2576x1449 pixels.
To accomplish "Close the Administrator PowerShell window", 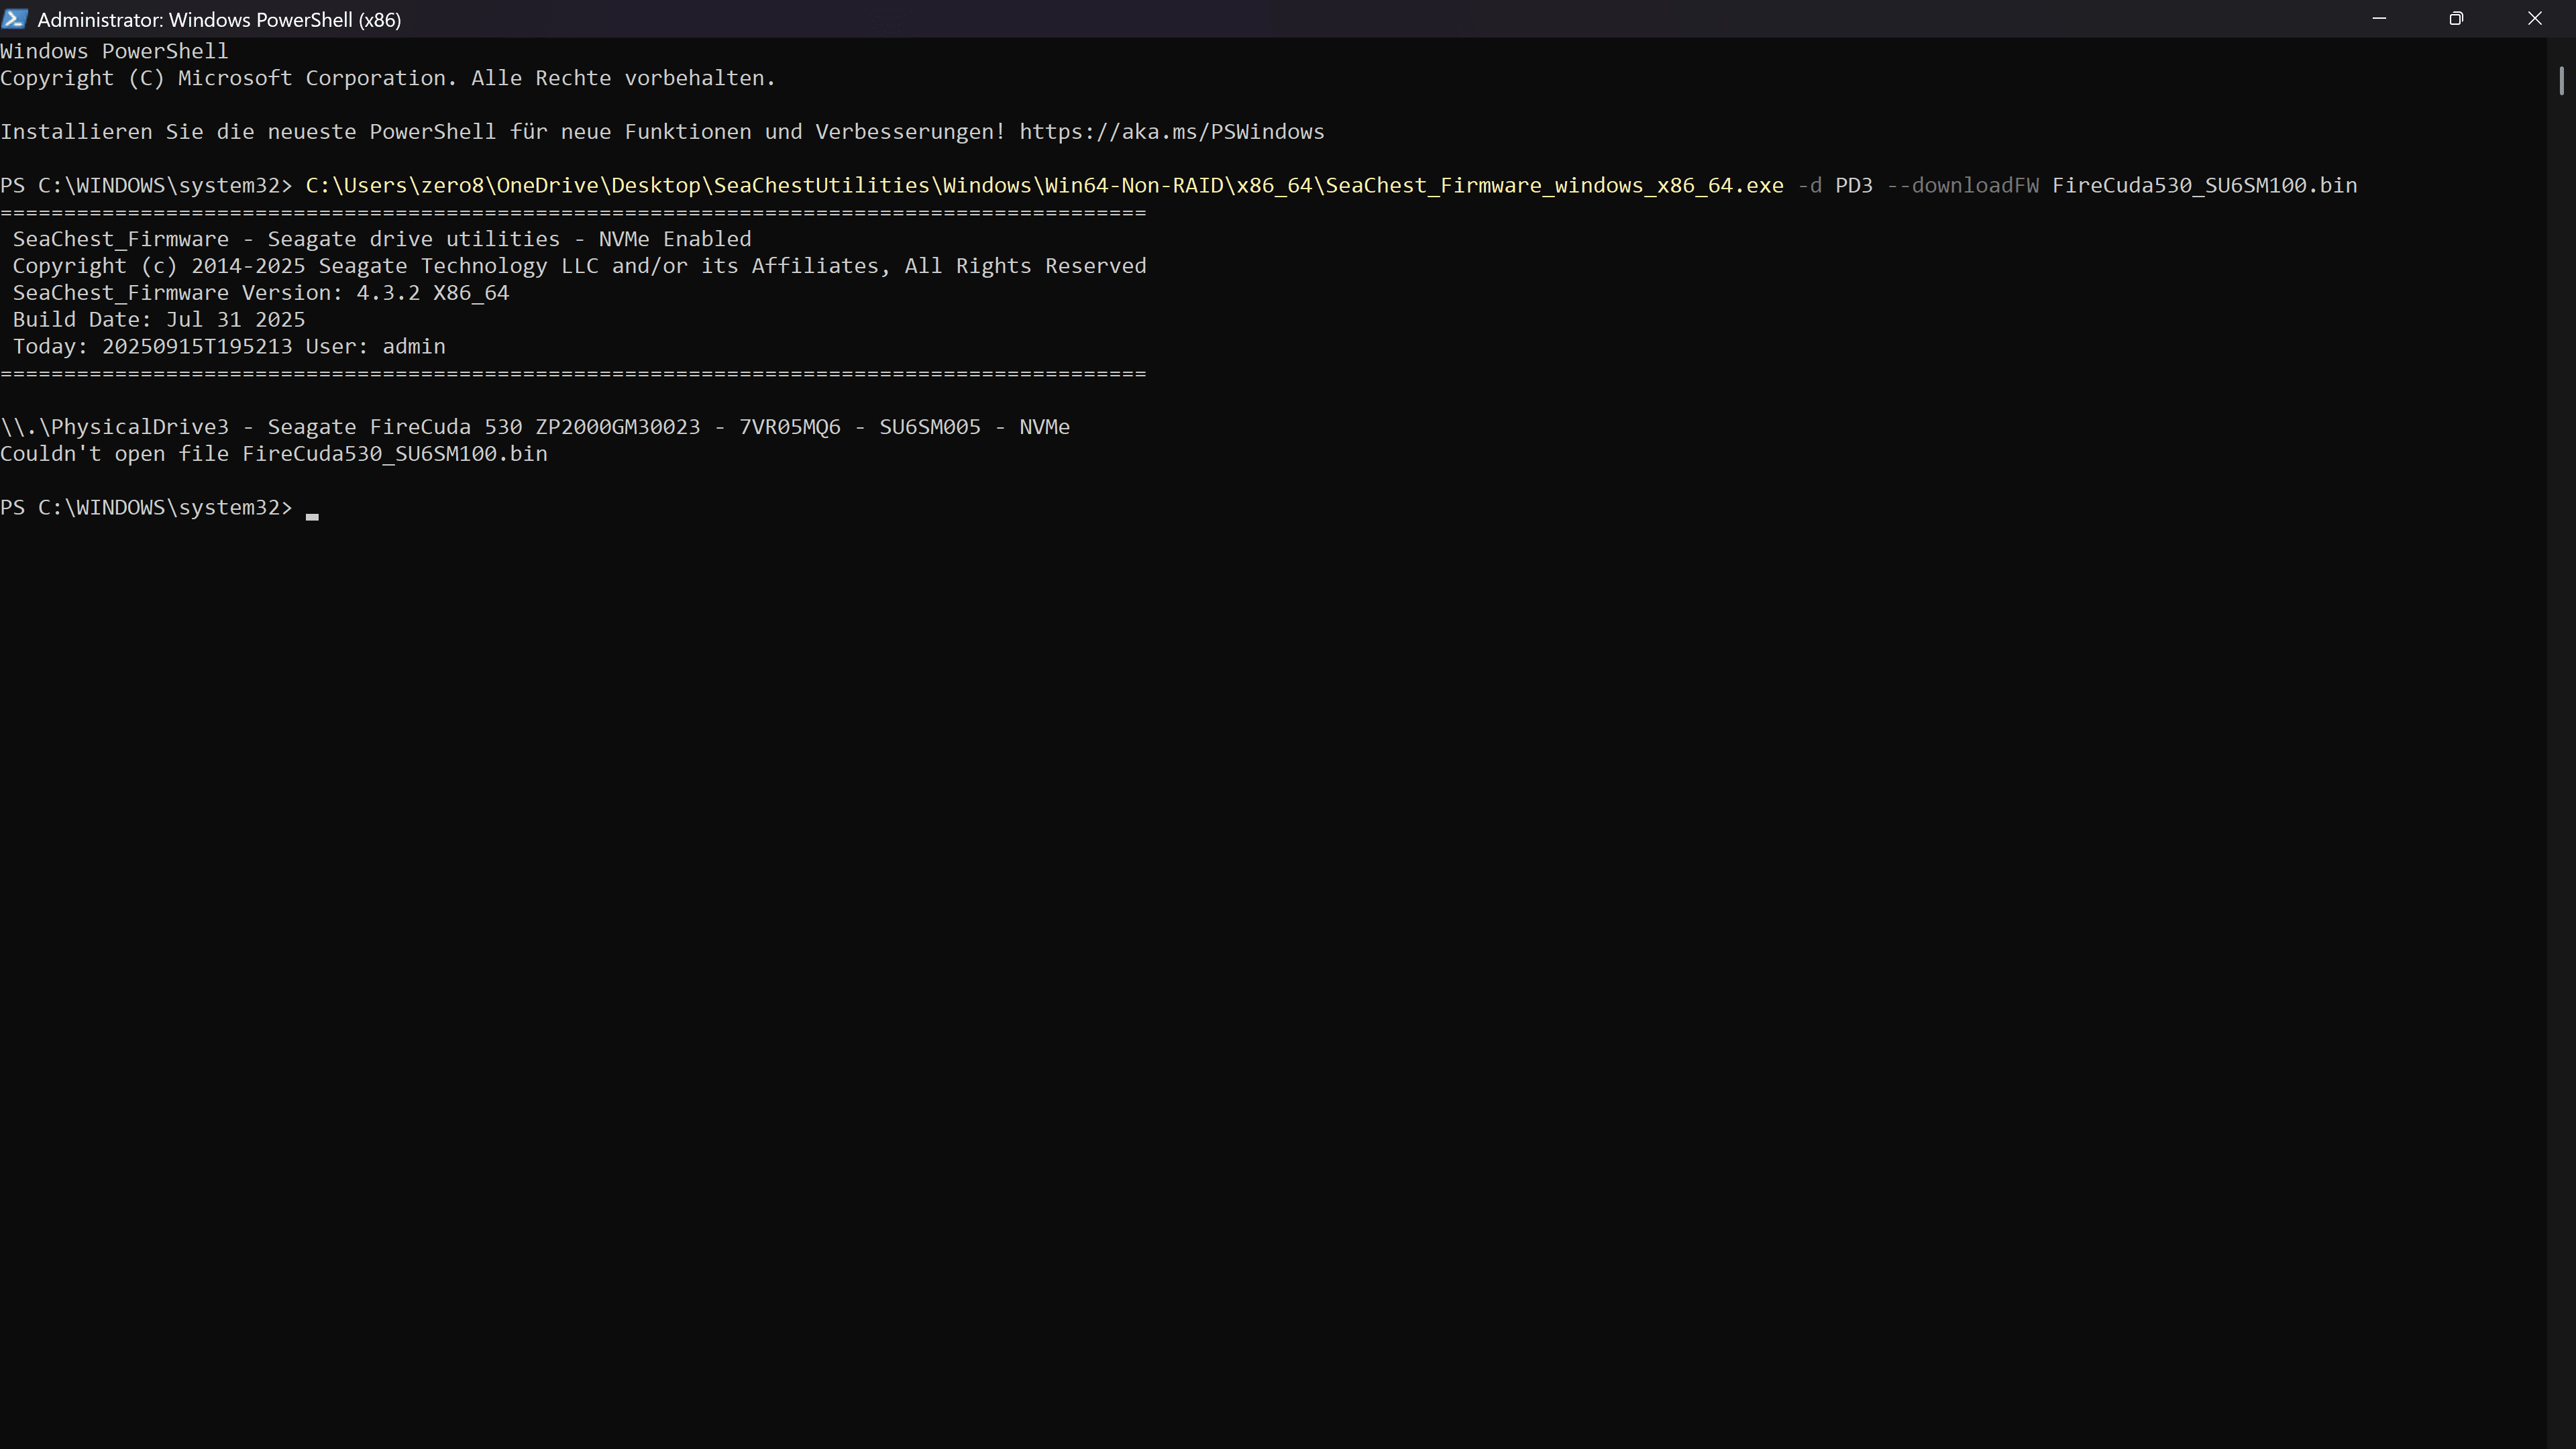I will tap(2534, 19).
